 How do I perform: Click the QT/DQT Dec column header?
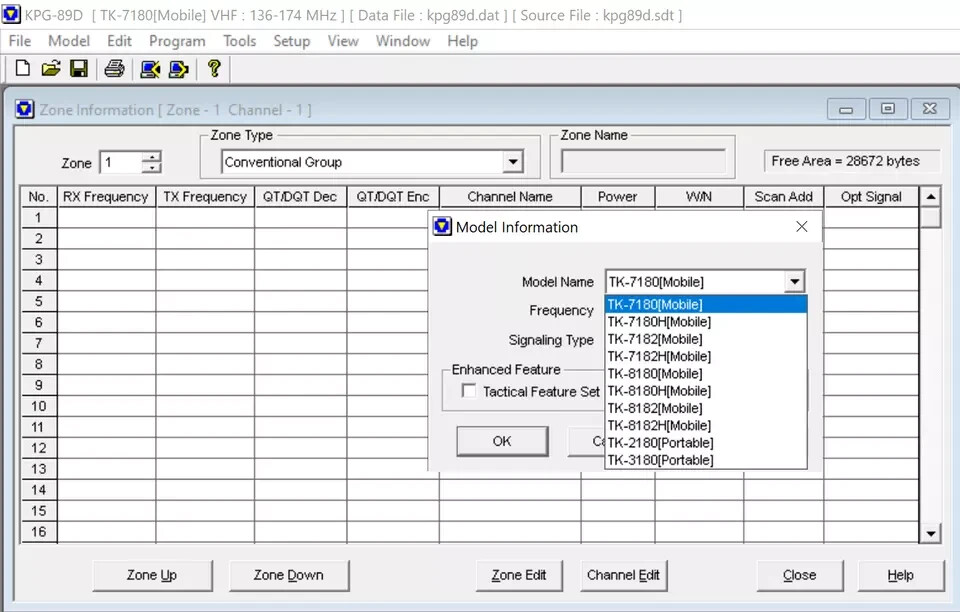tap(300, 197)
